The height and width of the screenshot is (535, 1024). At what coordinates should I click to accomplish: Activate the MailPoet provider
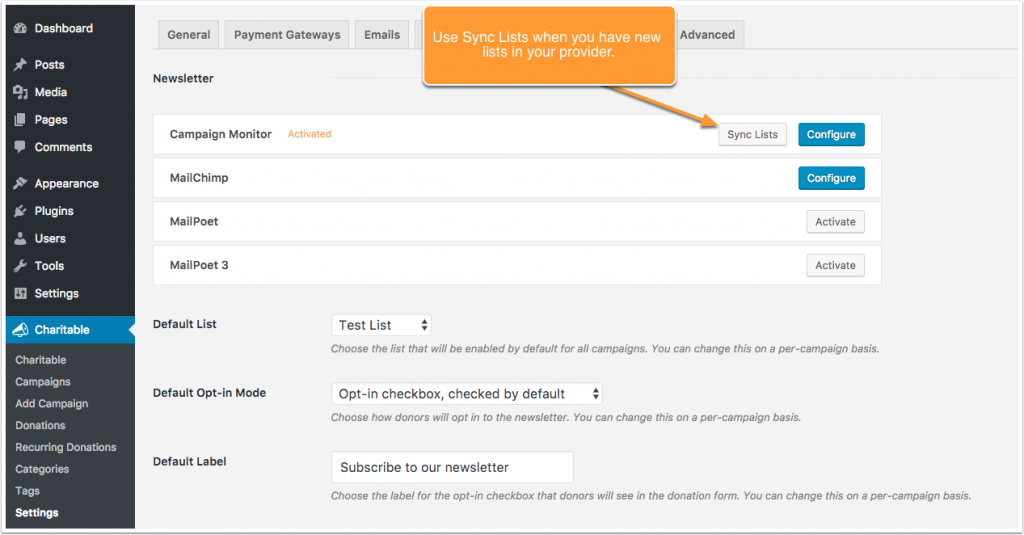pyautogui.click(x=835, y=222)
